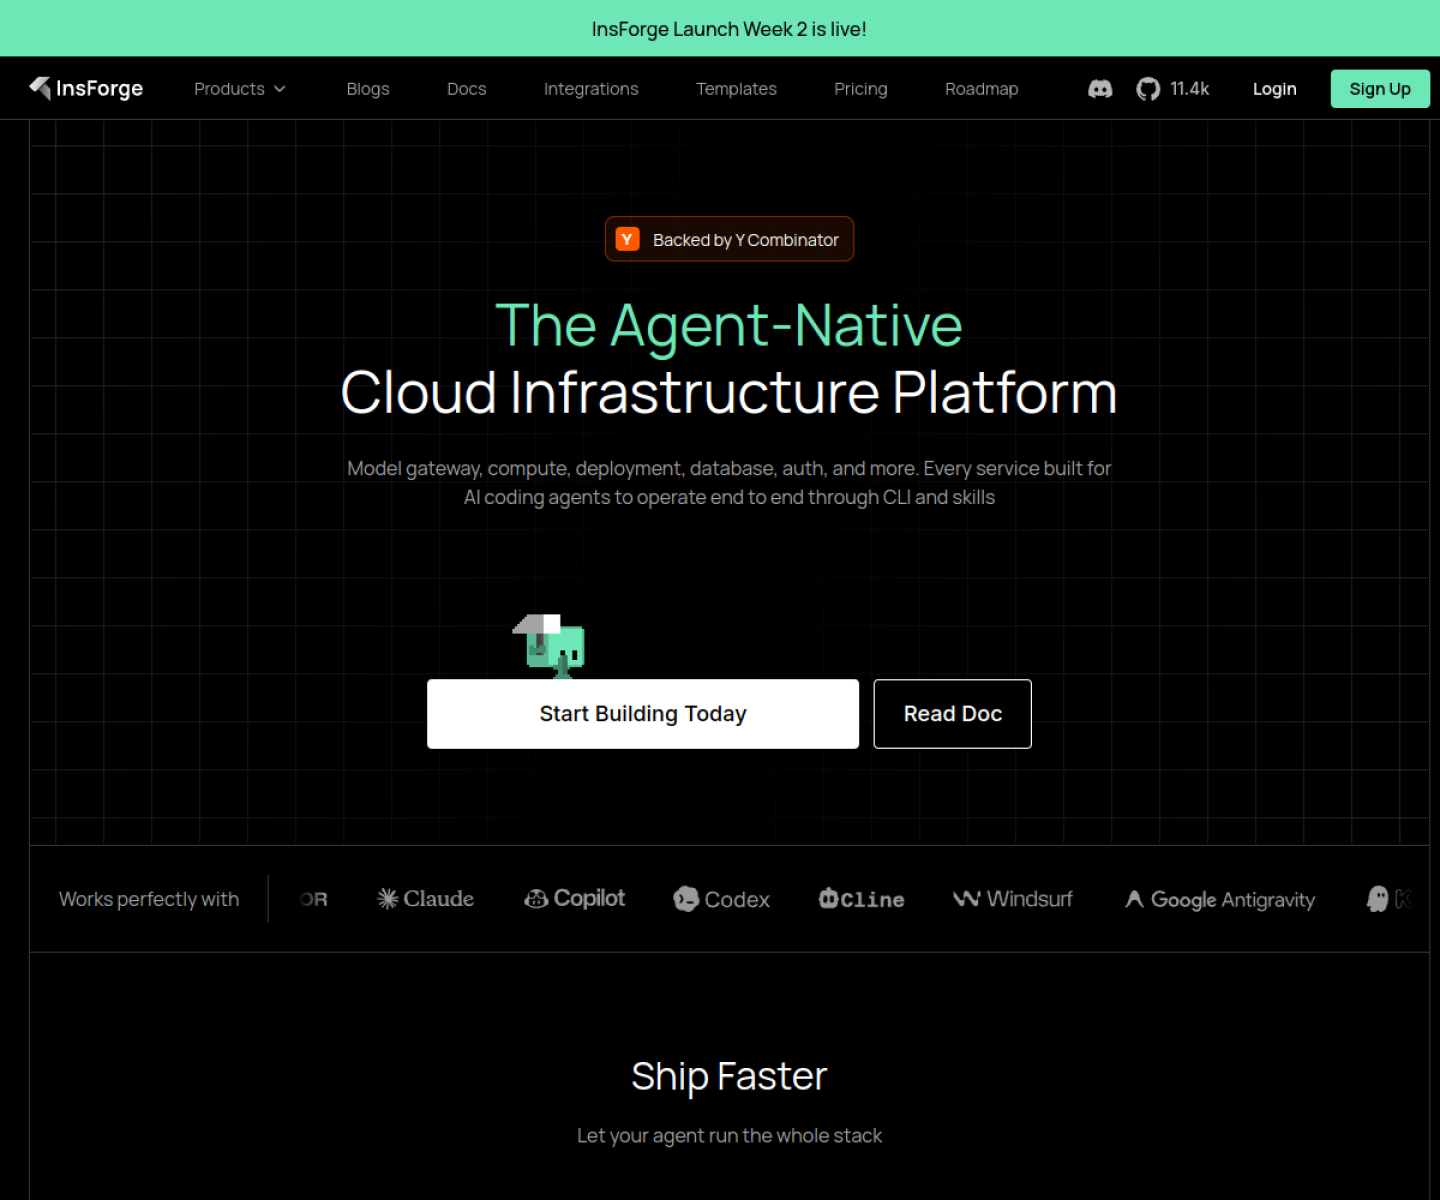Select the Copilot logo
This screenshot has height=1200, width=1440.
574,899
